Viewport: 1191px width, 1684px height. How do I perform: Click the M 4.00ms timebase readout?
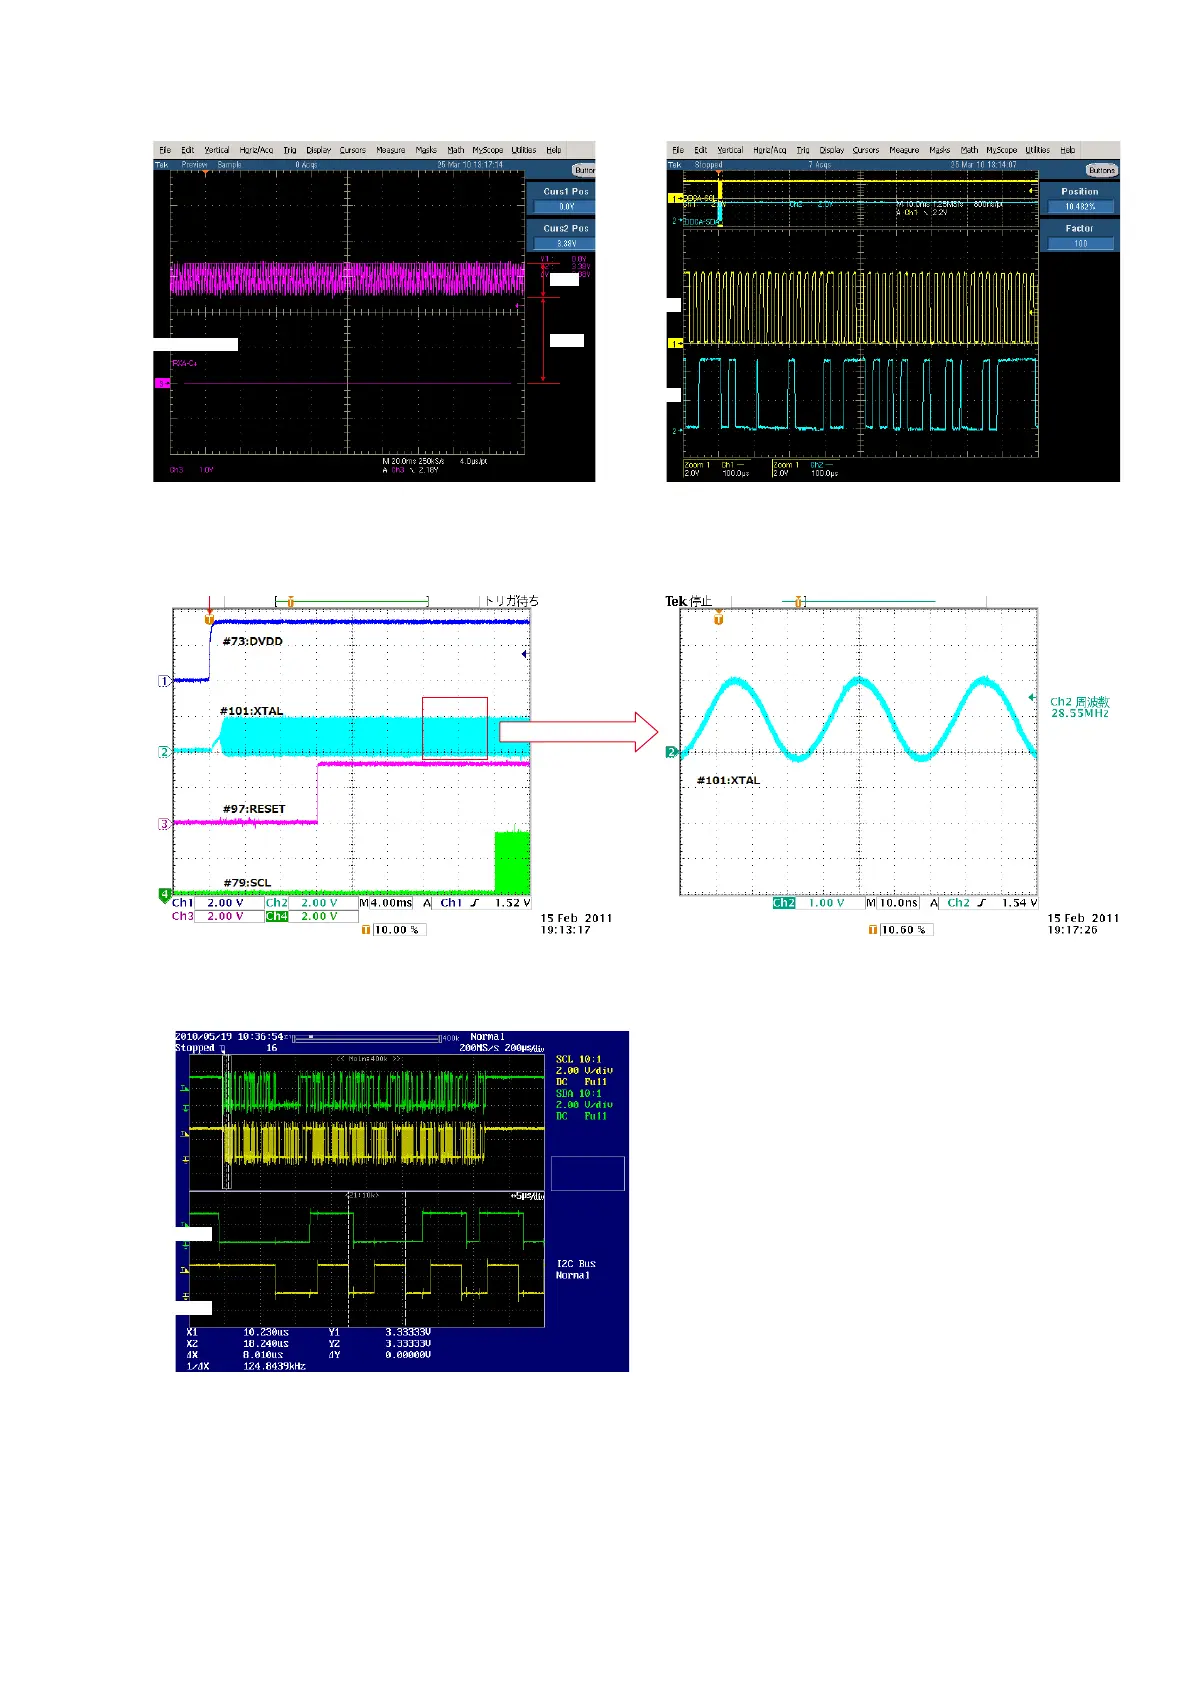(386, 903)
